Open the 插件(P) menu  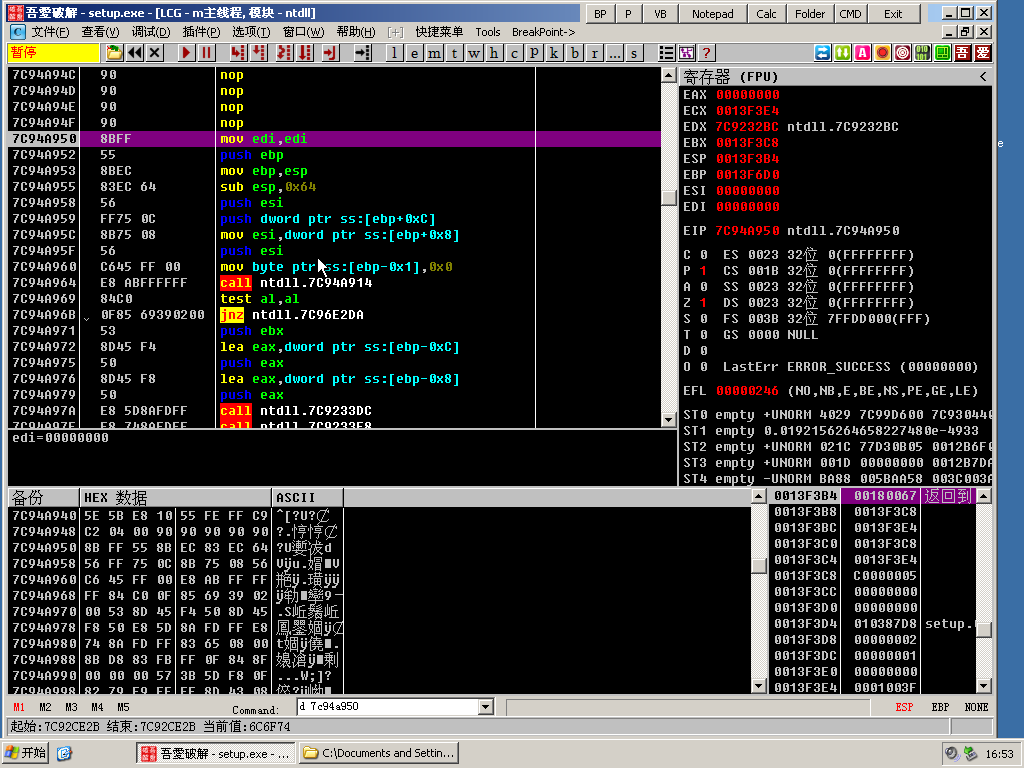[201, 32]
